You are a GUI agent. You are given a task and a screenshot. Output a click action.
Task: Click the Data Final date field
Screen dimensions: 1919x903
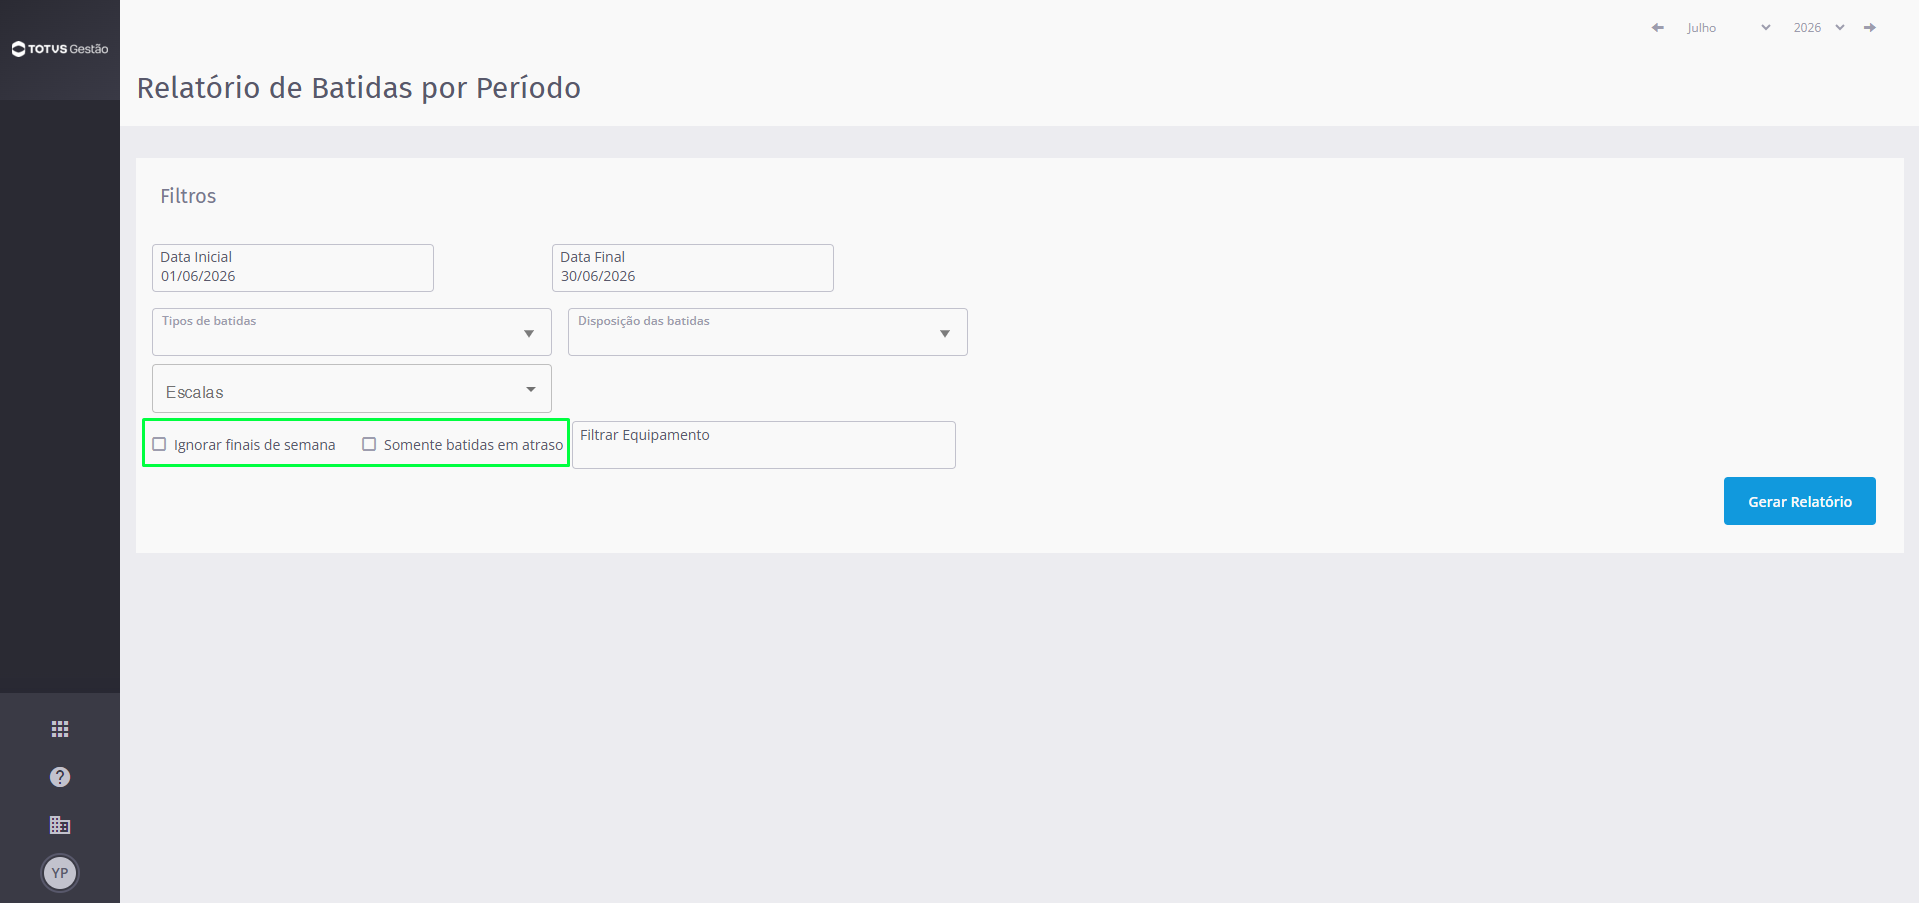[693, 268]
